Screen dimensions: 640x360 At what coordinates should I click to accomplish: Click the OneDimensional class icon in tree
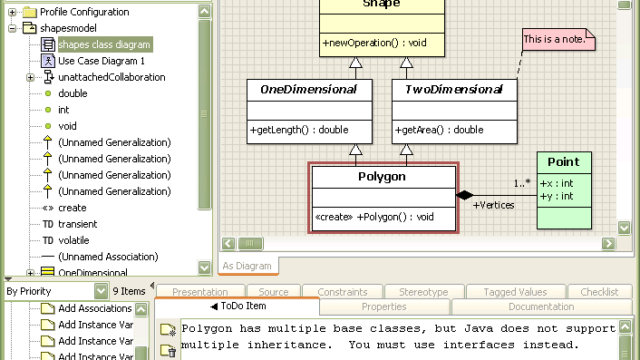click(x=48, y=272)
